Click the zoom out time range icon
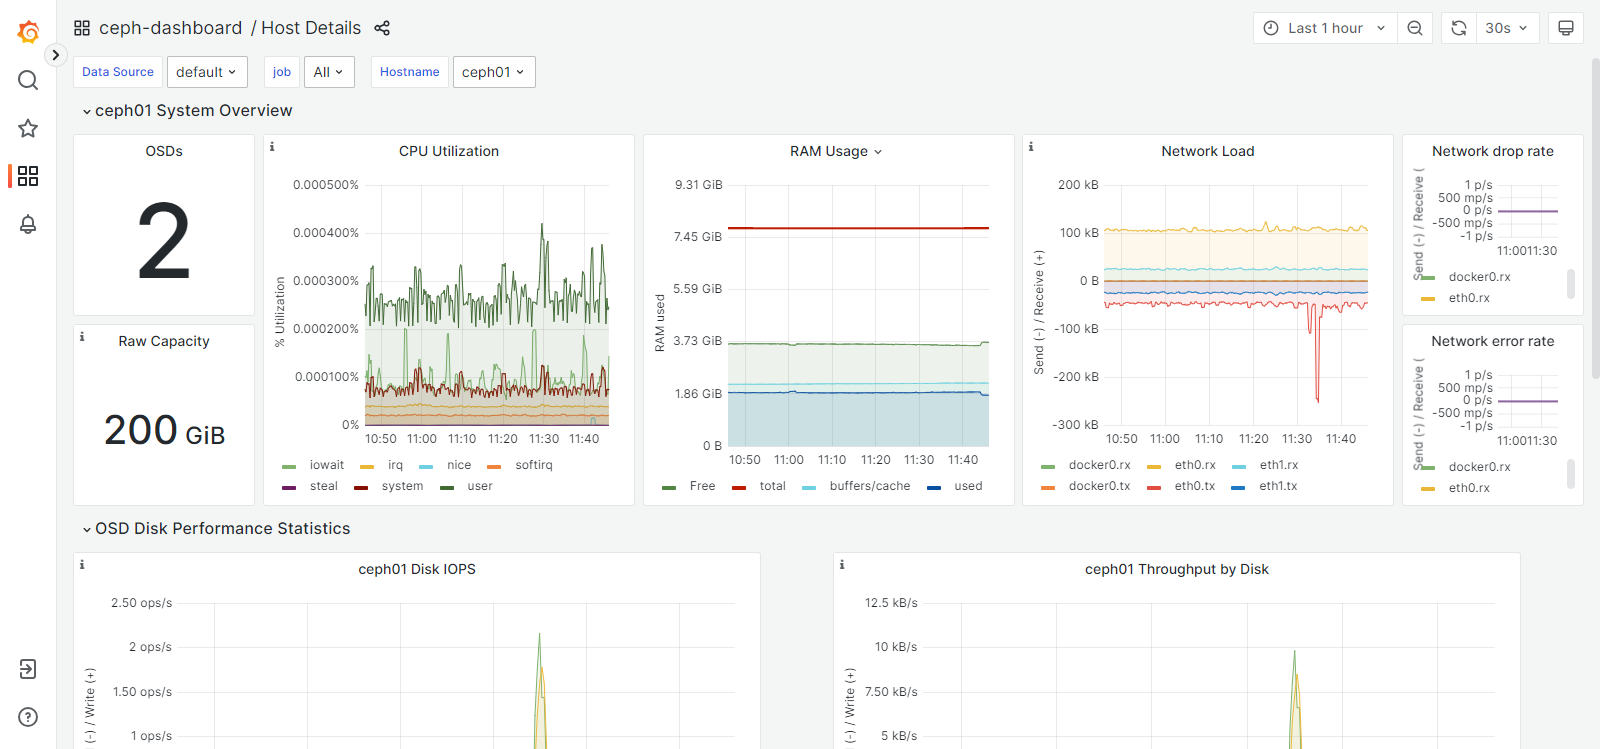 1415,28
